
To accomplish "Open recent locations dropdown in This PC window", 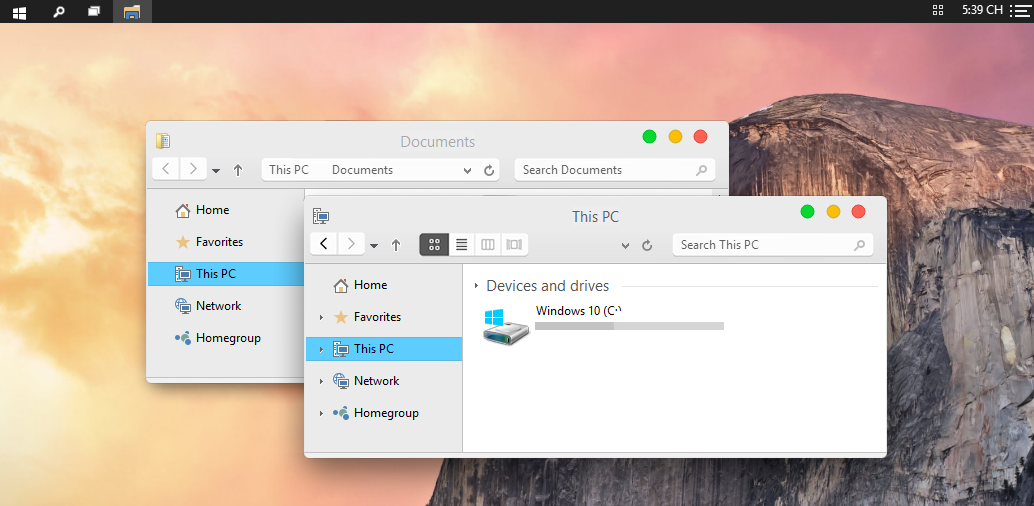I will tap(374, 246).
